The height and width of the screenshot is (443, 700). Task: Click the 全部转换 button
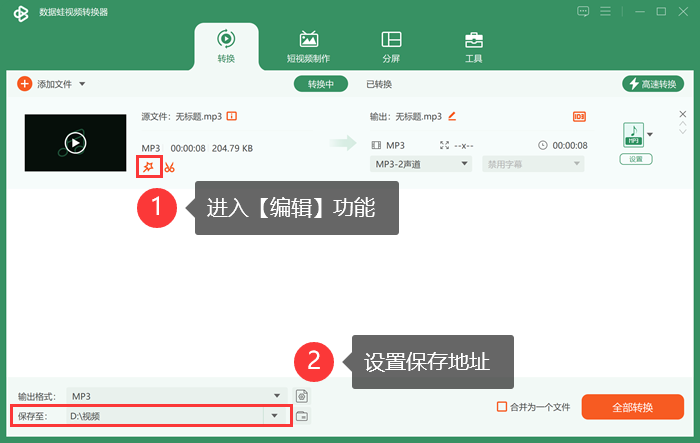(633, 407)
